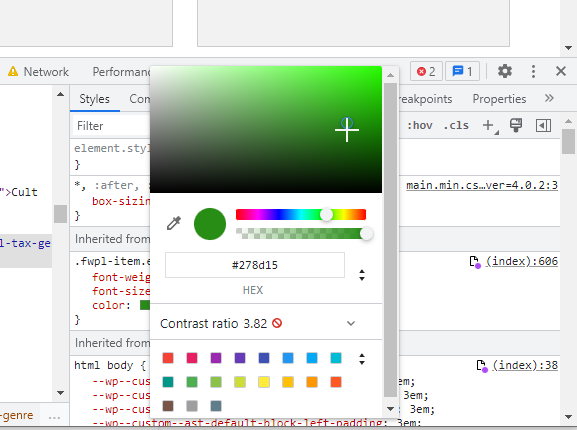
Task: Click the color spectrum gradient area
Action: coord(266,129)
